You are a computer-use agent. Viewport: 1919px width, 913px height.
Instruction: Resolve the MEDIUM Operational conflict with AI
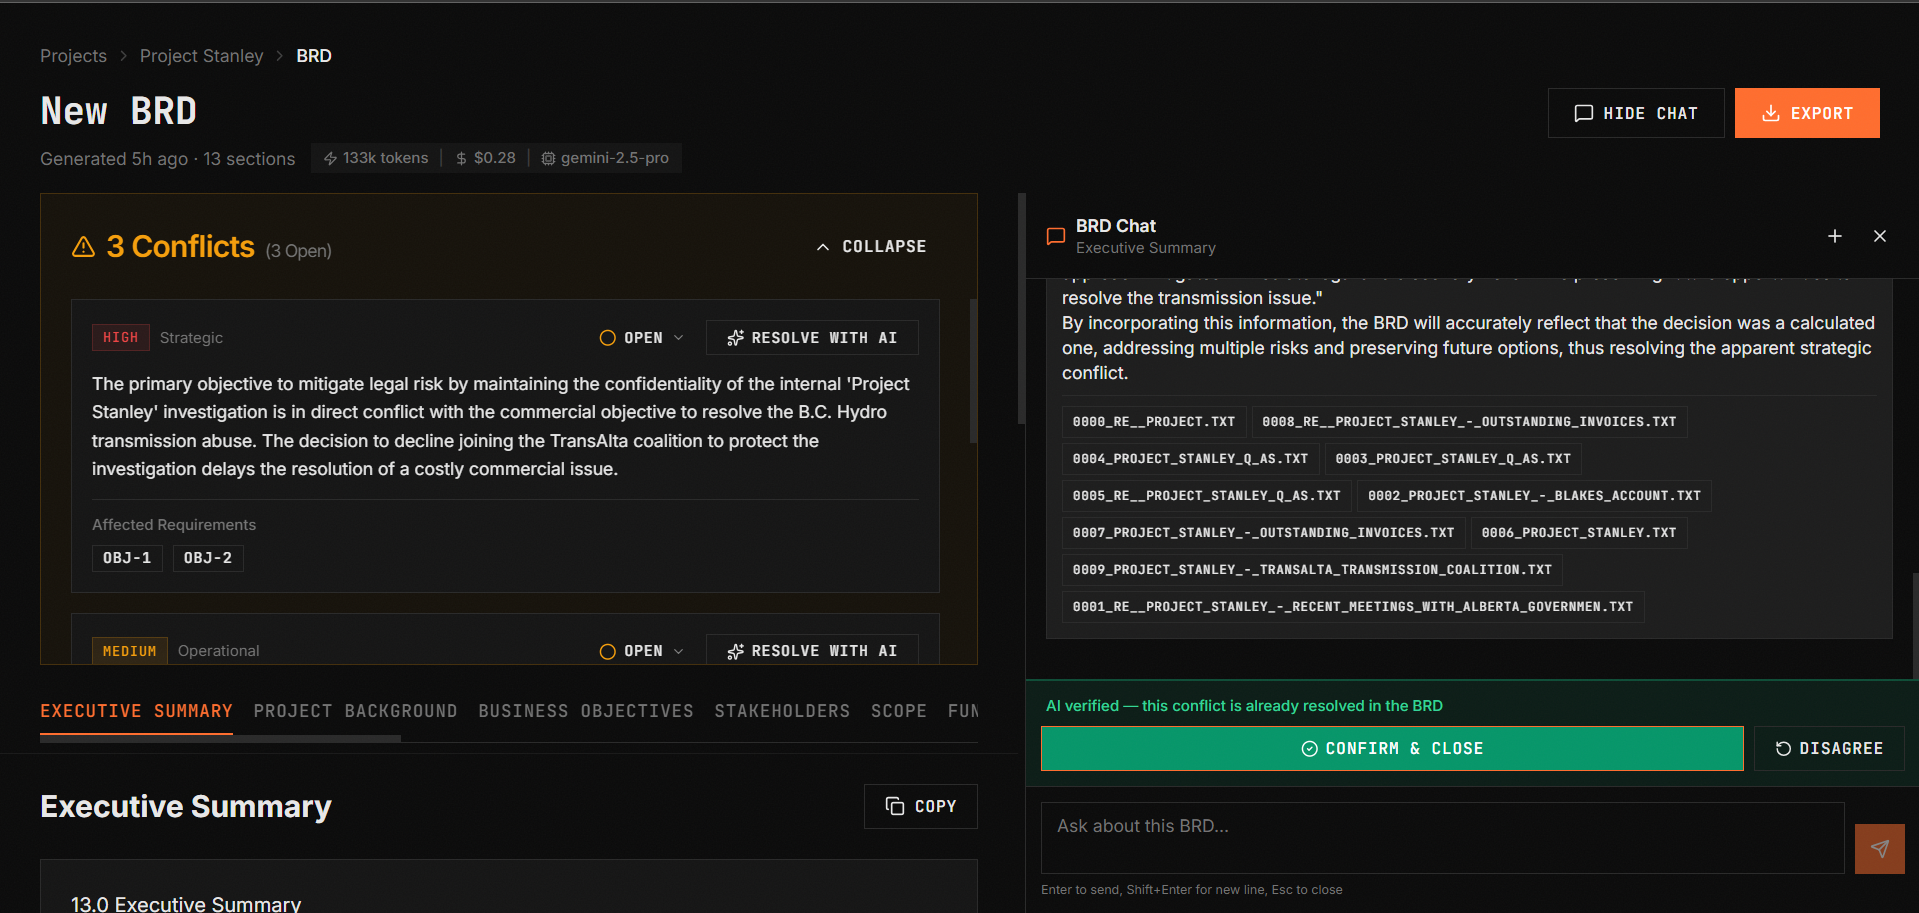tap(811, 651)
